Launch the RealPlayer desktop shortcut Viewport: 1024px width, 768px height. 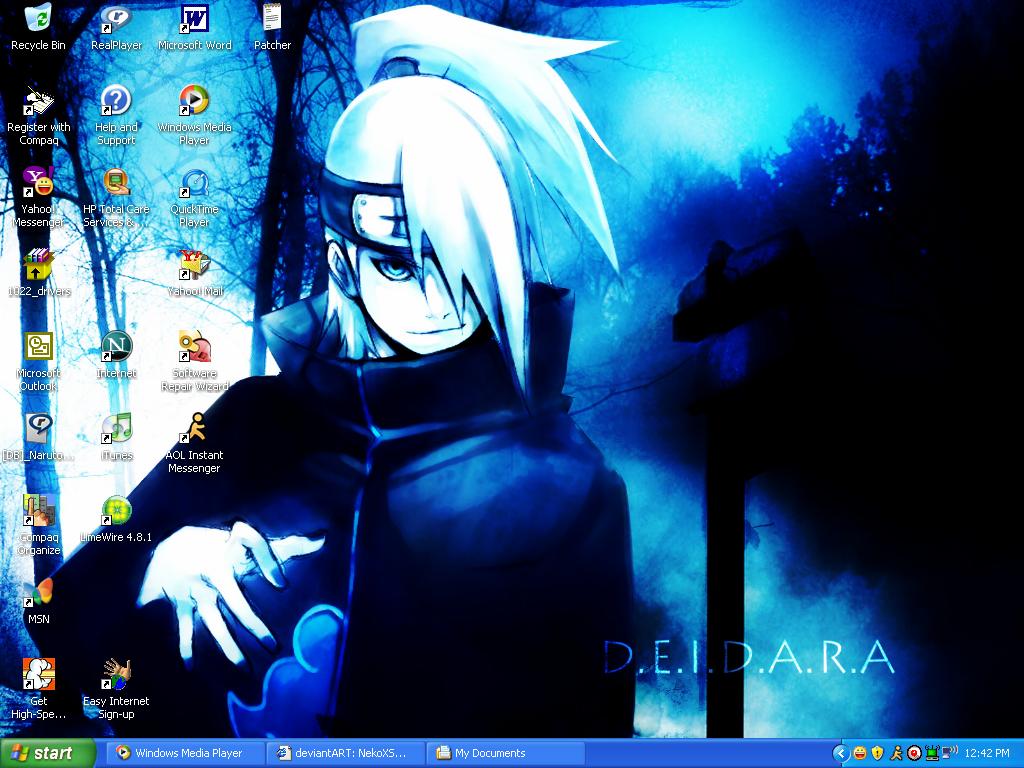(x=116, y=27)
